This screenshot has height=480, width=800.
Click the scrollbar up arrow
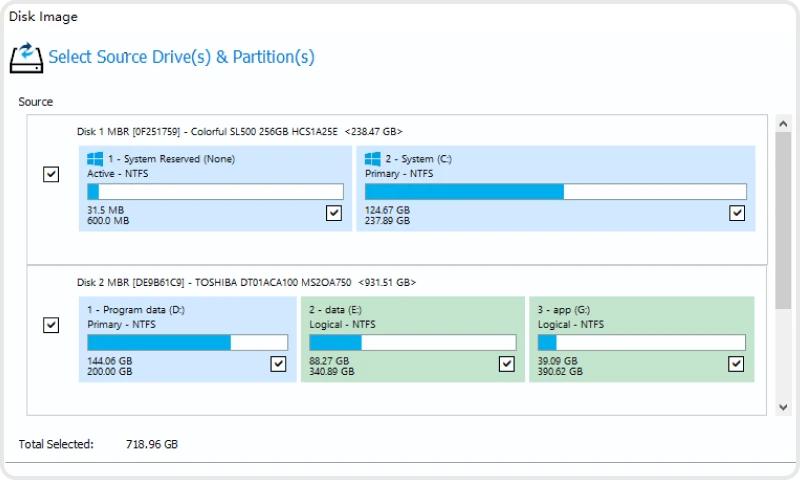(783, 123)
